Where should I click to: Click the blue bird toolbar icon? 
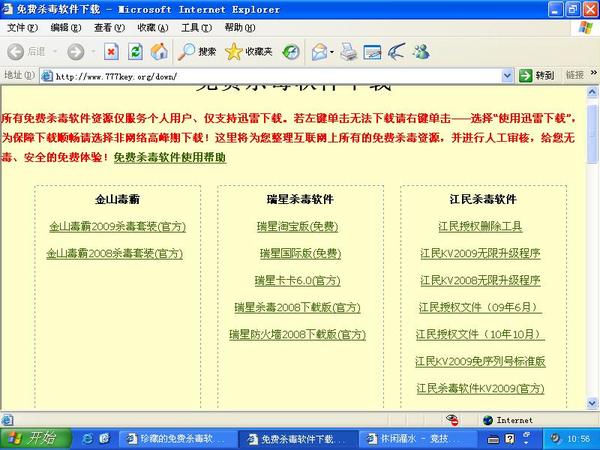point(396,52)
